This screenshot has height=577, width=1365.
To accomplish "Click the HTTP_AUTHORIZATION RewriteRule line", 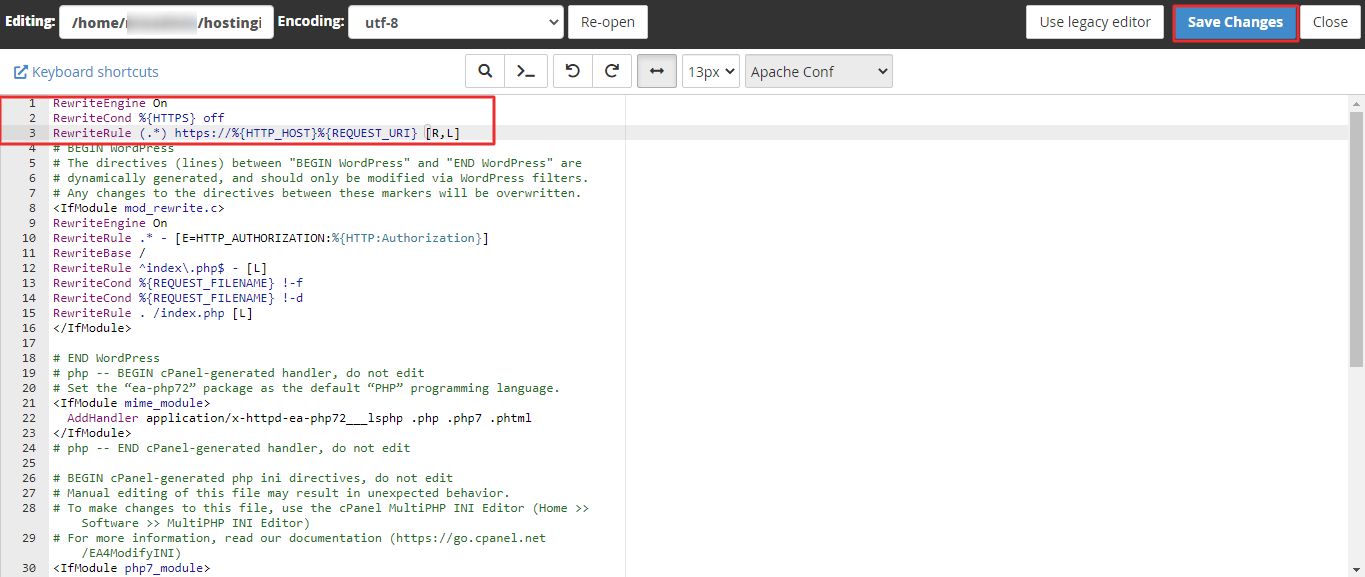I will point(271,238).
